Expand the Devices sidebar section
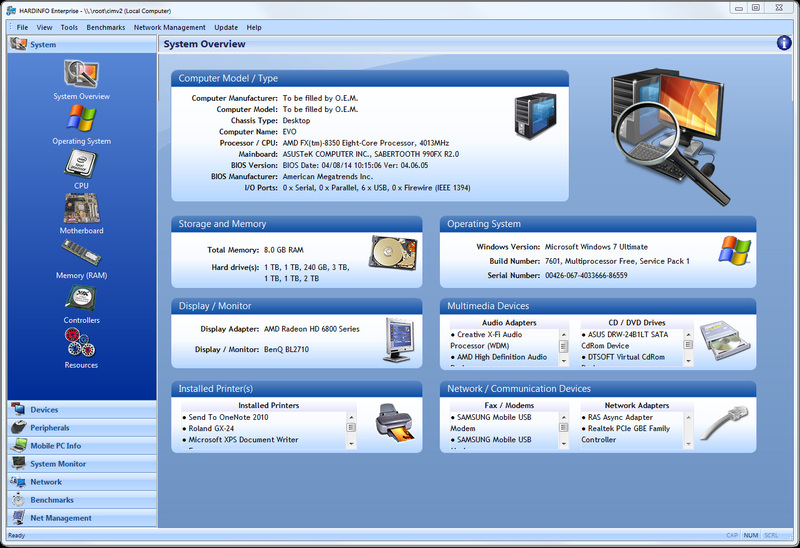The image size is (800, 548). pyautogui.click(x=82, y=409)
